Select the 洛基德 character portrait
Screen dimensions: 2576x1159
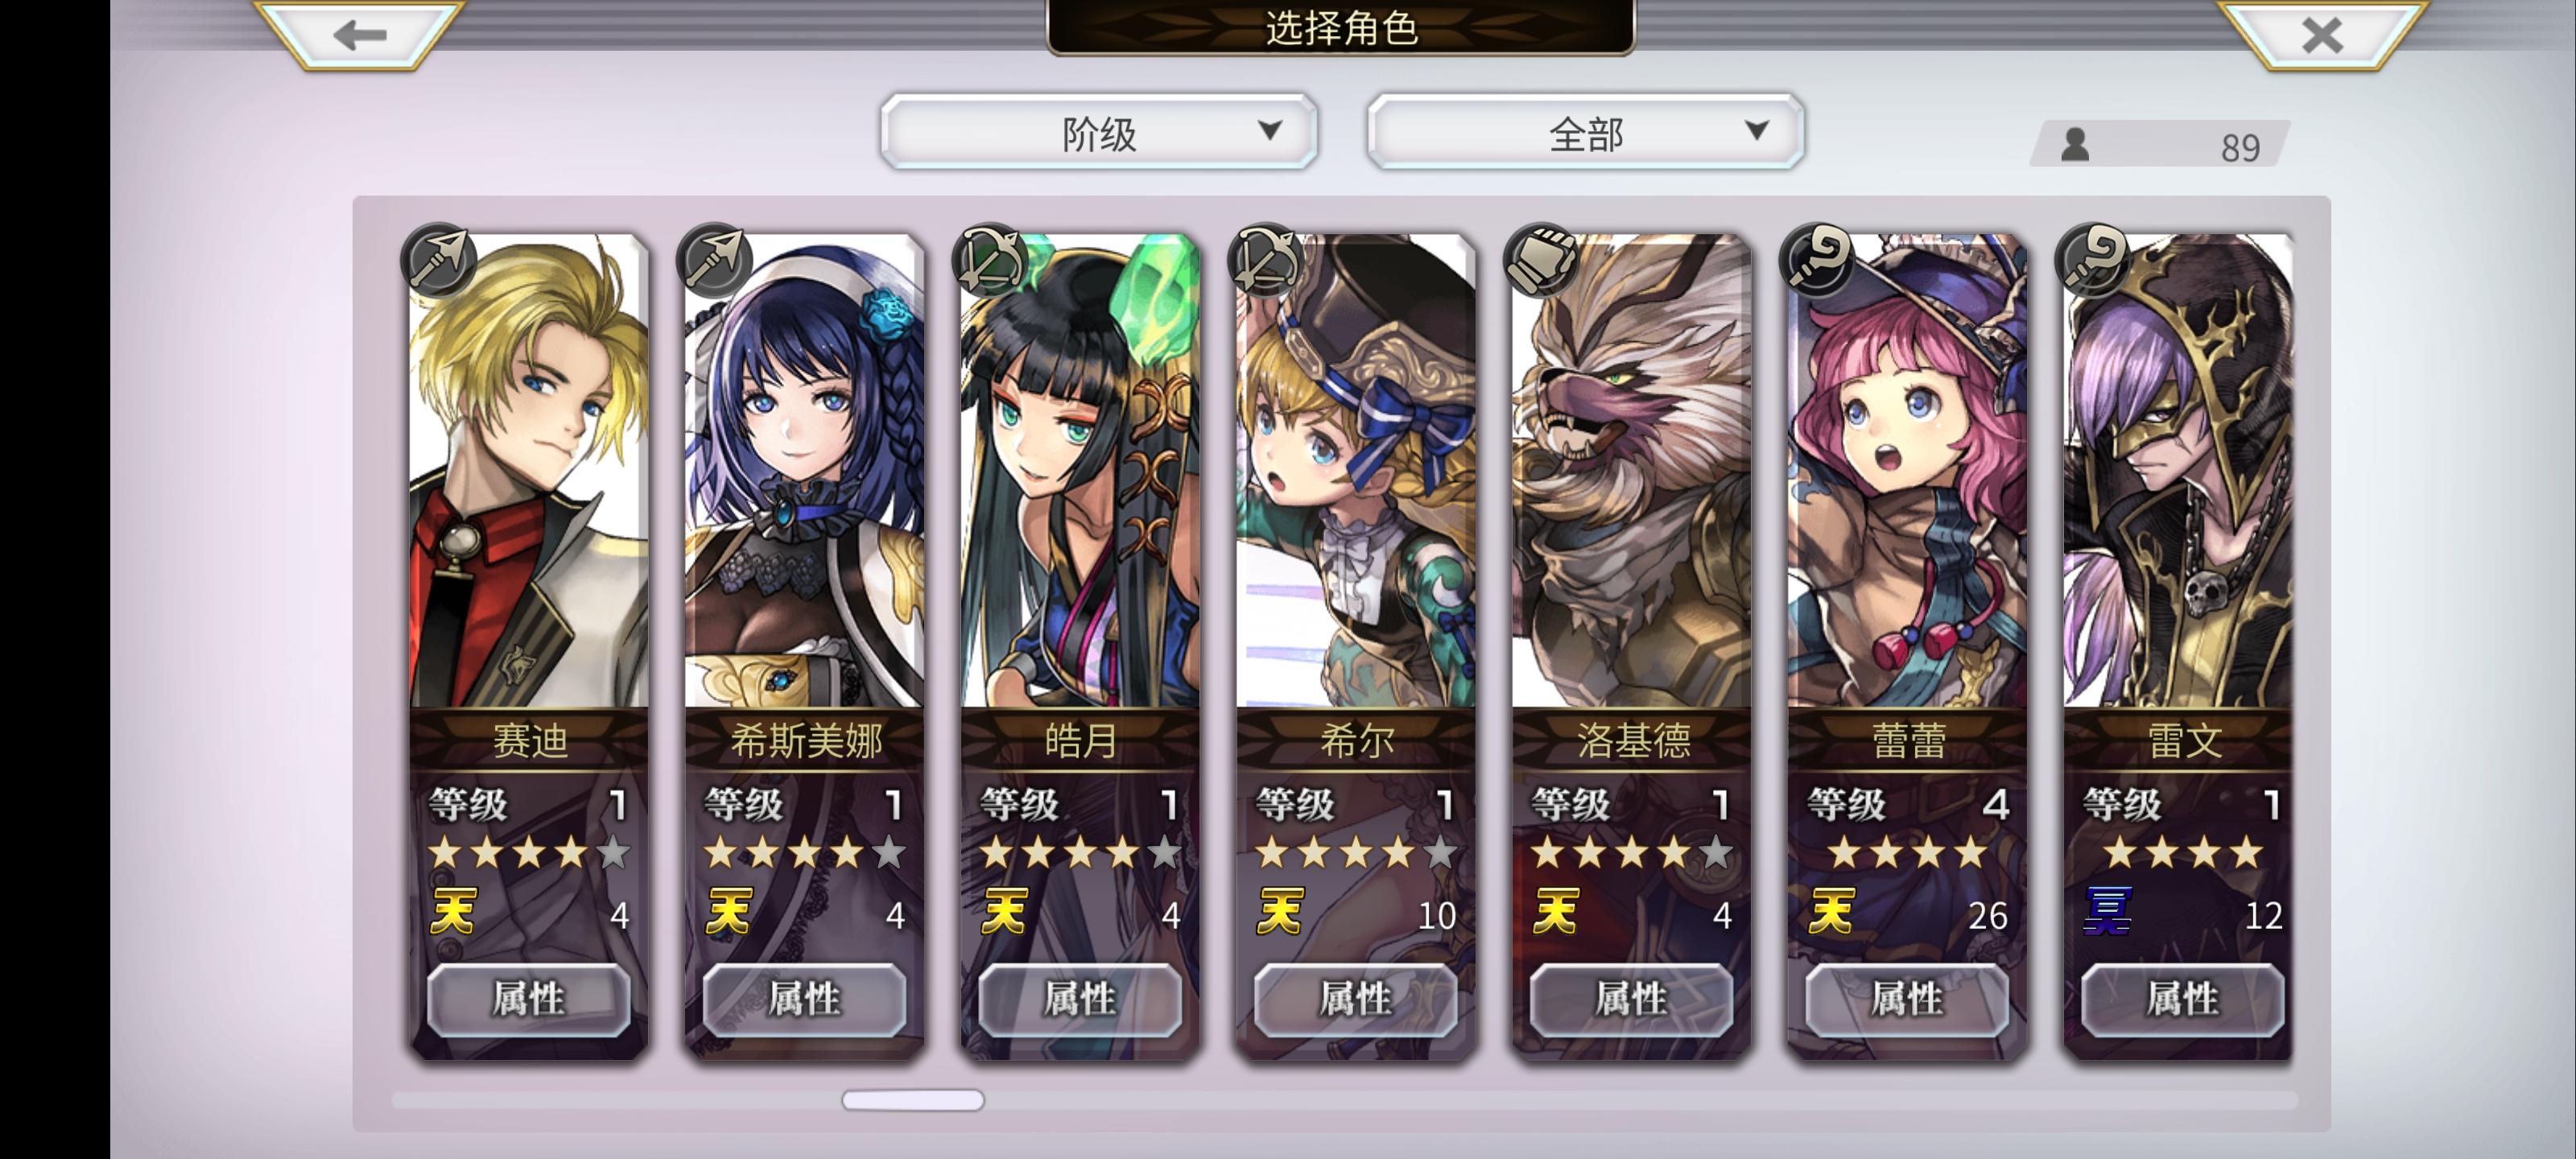pos(1632,470)
